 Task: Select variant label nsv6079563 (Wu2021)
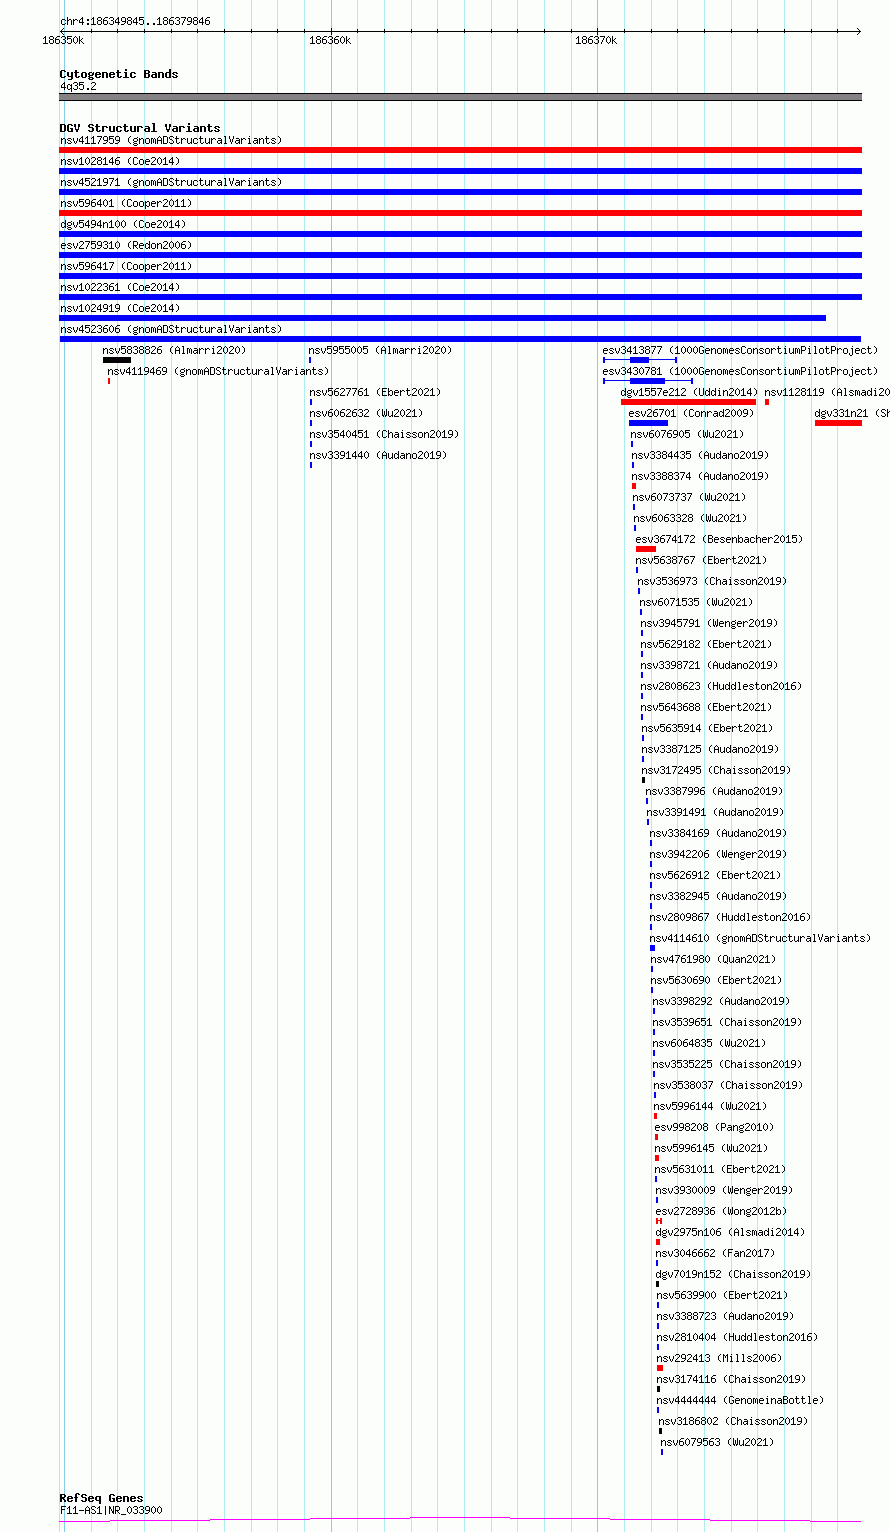717,1442
